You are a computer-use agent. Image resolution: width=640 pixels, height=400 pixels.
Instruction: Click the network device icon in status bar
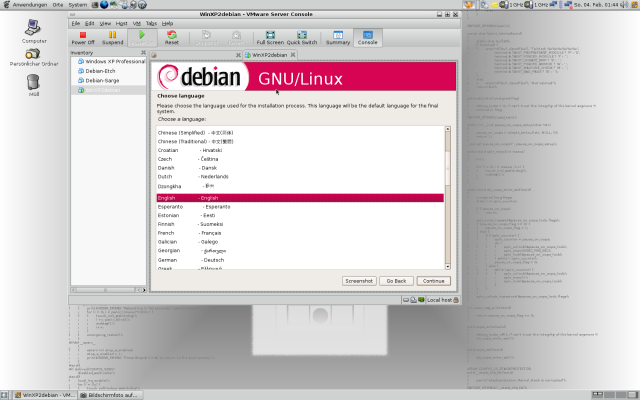pos(421,300)
